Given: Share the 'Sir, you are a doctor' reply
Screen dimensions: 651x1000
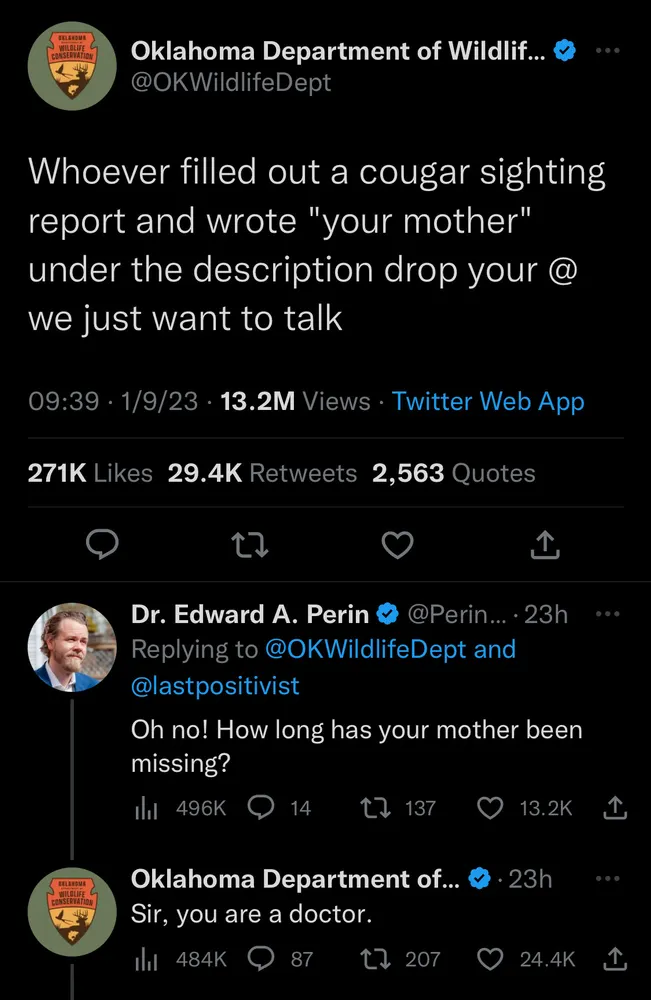Looking at the screenshot, I should pyautogui.click(x=616, y=959).
